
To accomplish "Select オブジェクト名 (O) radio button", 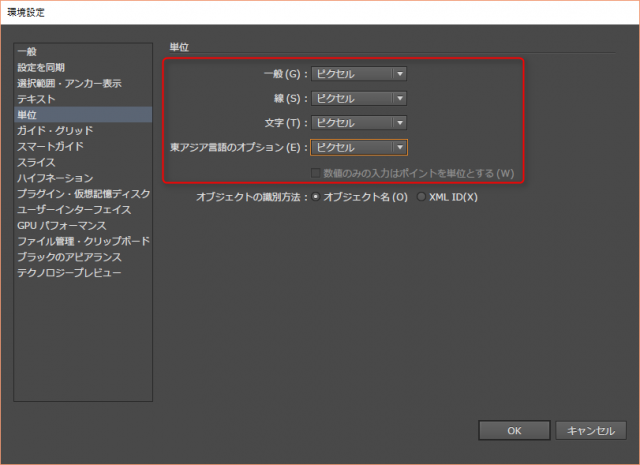I will pyautogui.click(x=316, y=197).
